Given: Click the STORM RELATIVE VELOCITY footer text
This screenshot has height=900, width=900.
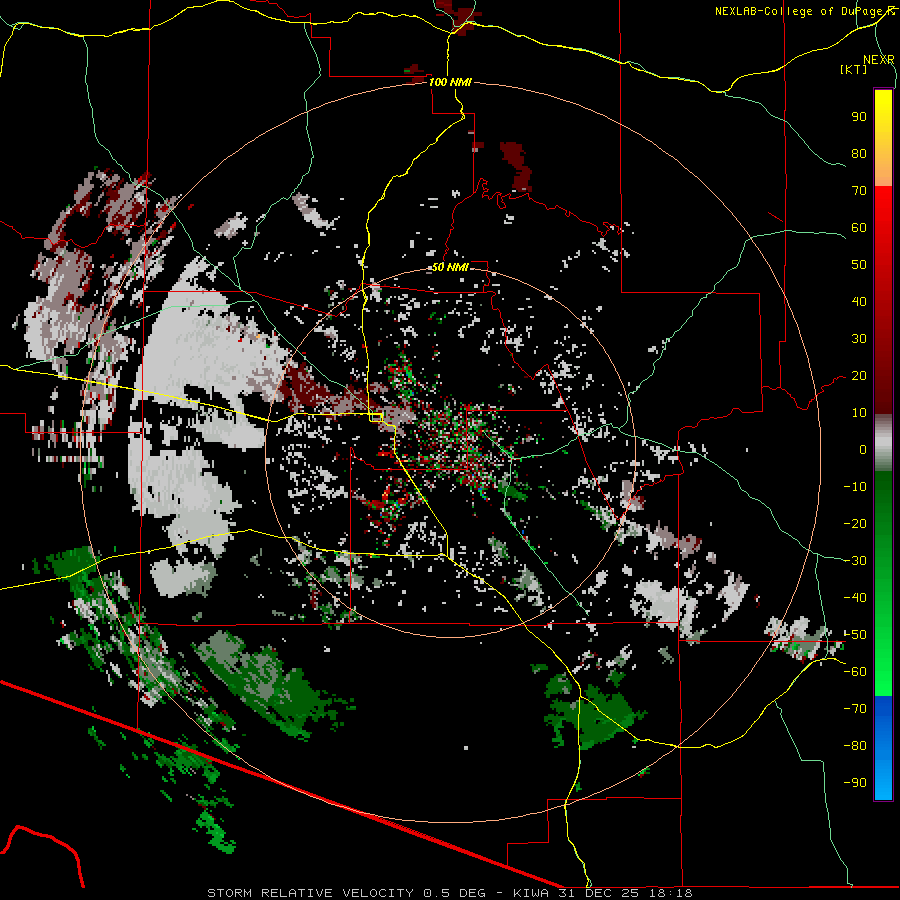Looking at the screenshot, I should click(310, 893).
